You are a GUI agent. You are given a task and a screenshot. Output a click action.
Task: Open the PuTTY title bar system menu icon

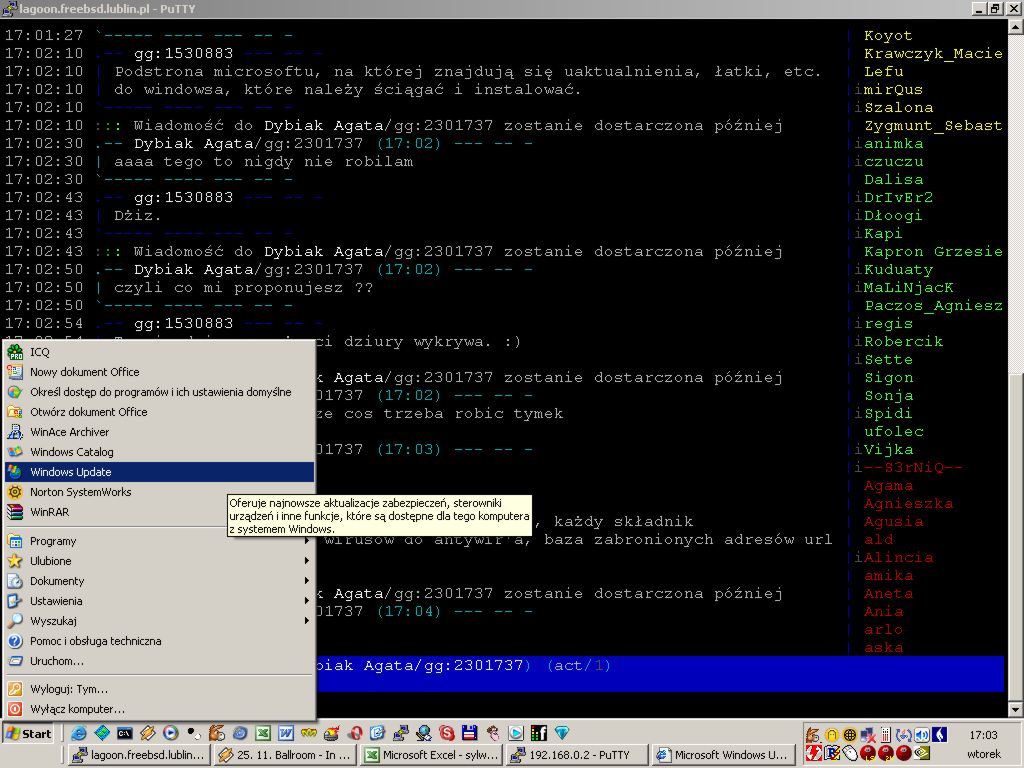[x=9, y=8]
